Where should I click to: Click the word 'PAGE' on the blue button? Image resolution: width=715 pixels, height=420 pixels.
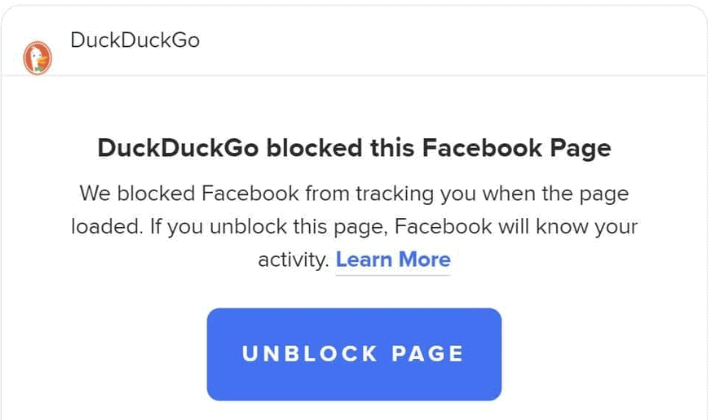[x=428, y=354]
